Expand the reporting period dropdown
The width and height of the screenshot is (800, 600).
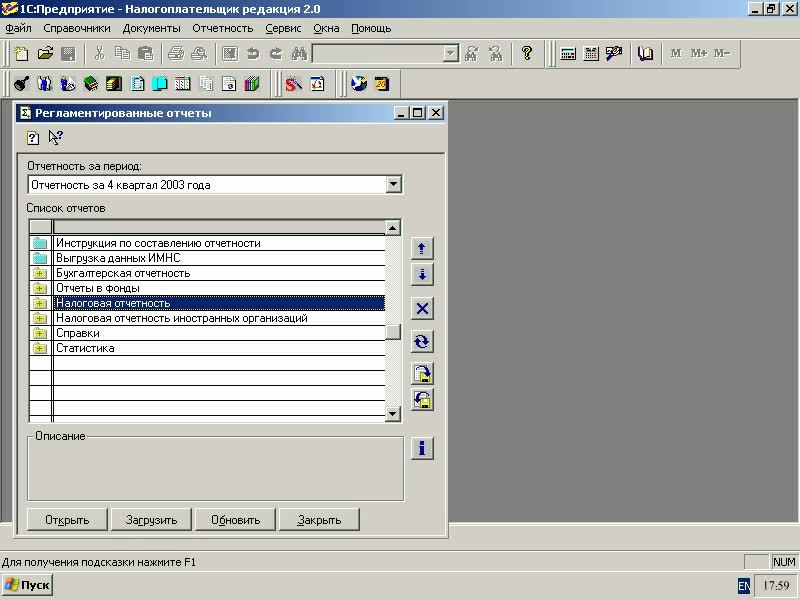point(393,185)
